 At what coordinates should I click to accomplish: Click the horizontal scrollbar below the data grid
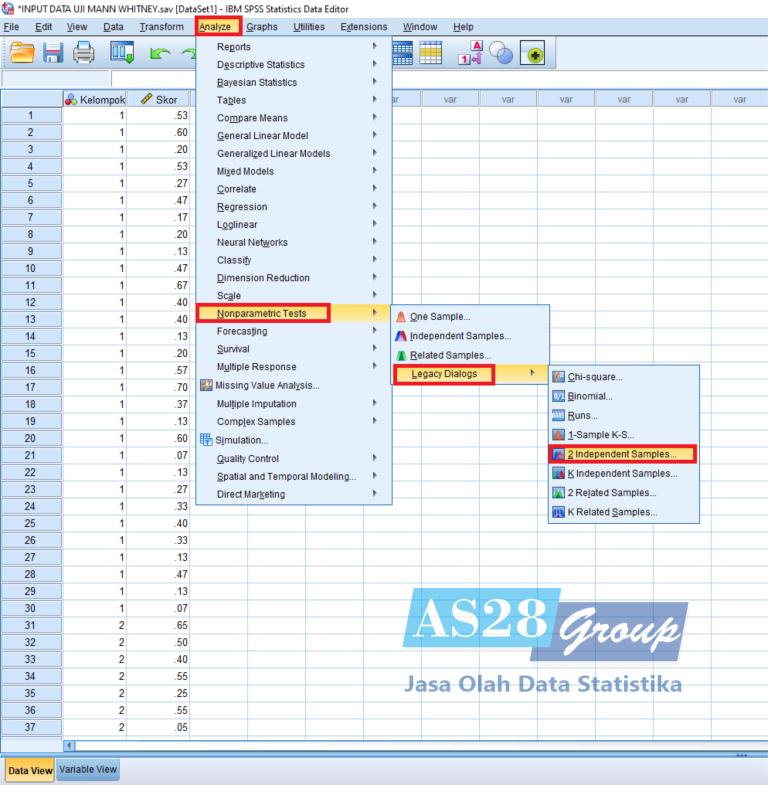pyautogui.click(x=400, y=745)
